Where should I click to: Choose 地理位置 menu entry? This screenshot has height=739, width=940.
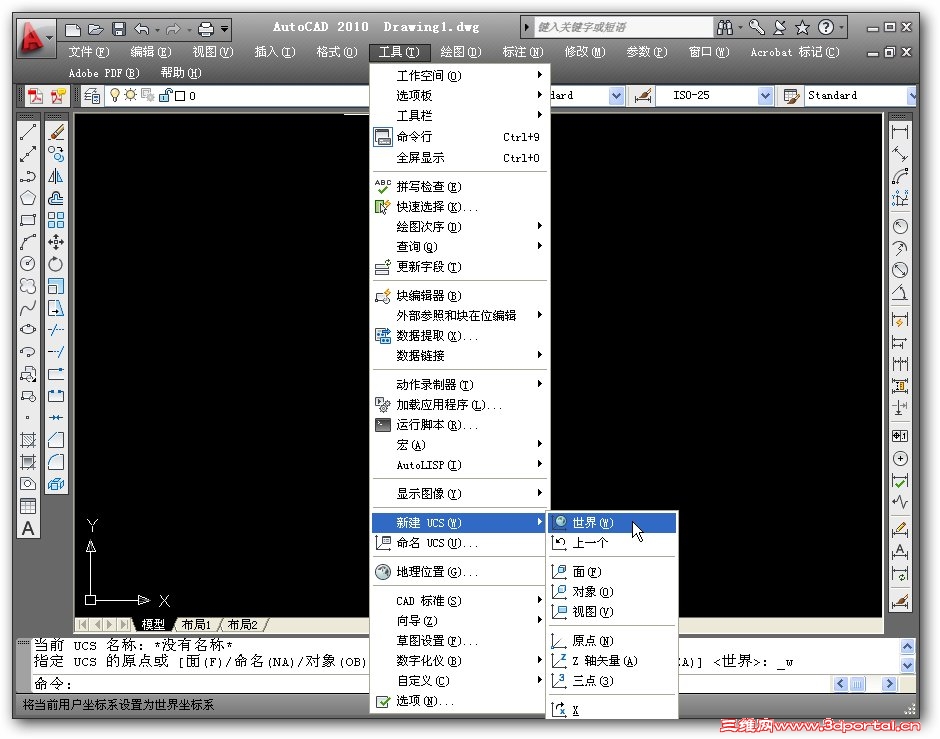[460, 572]
